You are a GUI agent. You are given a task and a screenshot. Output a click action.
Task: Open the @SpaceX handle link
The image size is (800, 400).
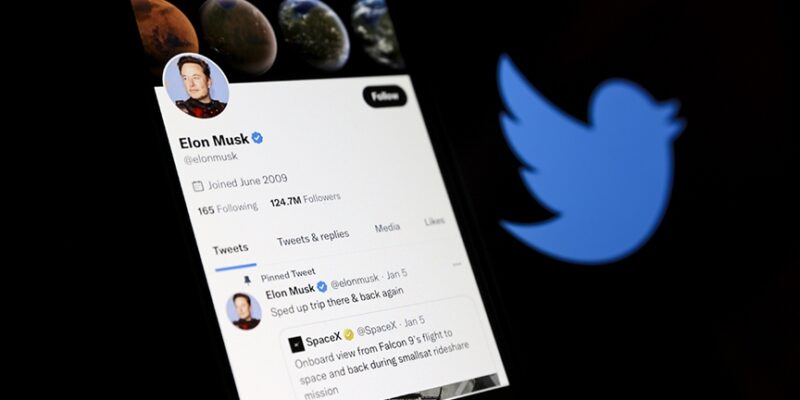[x=377, y=329]
